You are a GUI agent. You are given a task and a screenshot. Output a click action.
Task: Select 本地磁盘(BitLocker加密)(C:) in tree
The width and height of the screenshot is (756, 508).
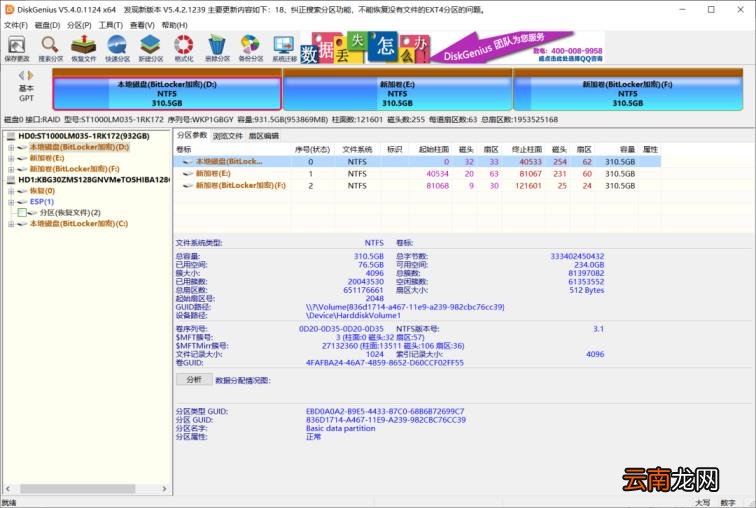(79, 224)
